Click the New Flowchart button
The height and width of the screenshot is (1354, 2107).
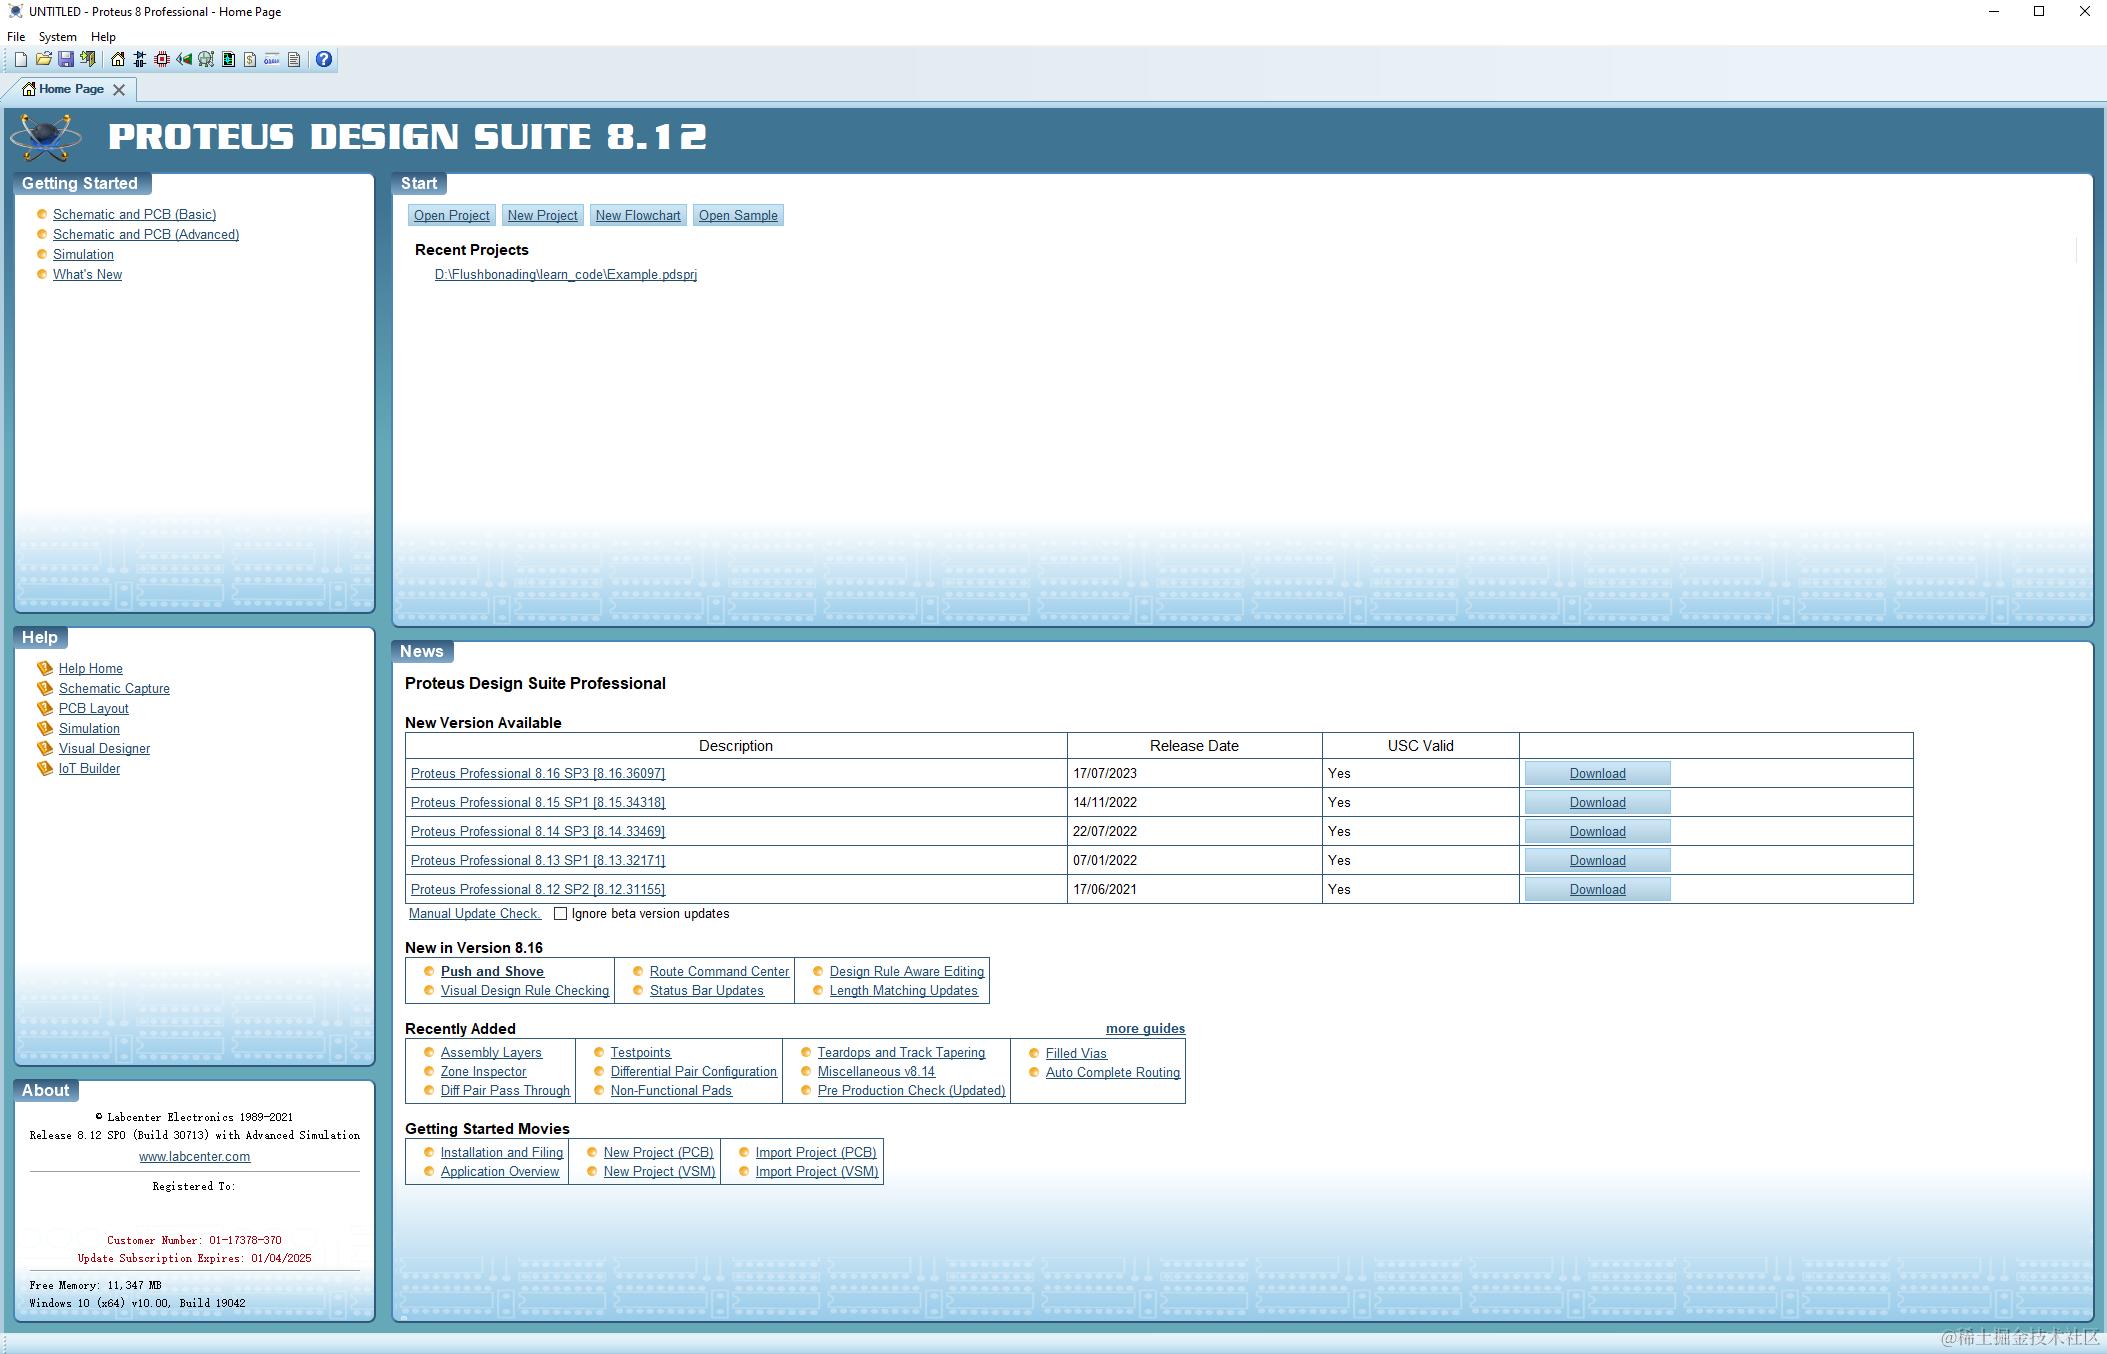638,215
